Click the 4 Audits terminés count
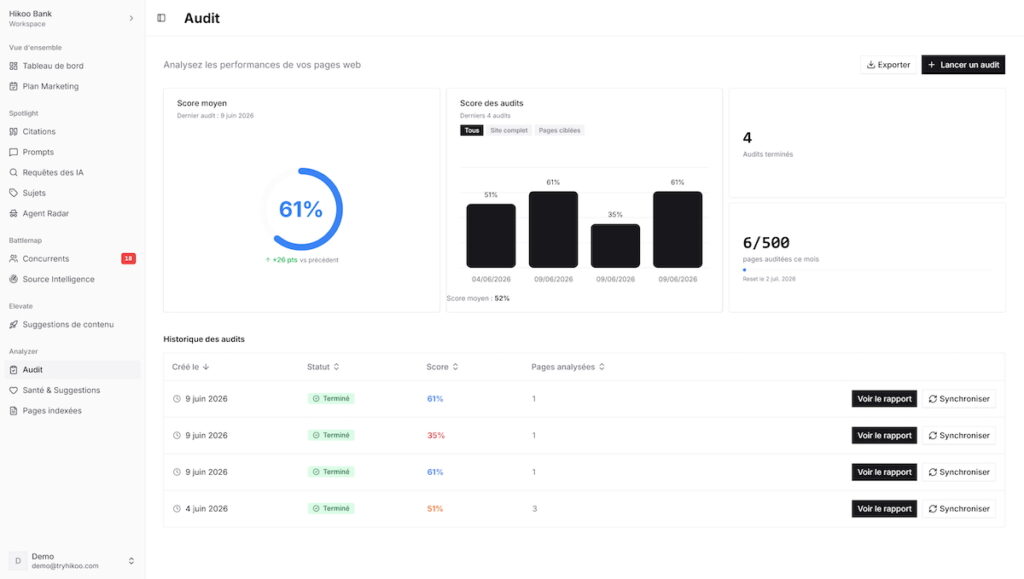The height and width of the screenshot is (579, 1024). (747, 138)
